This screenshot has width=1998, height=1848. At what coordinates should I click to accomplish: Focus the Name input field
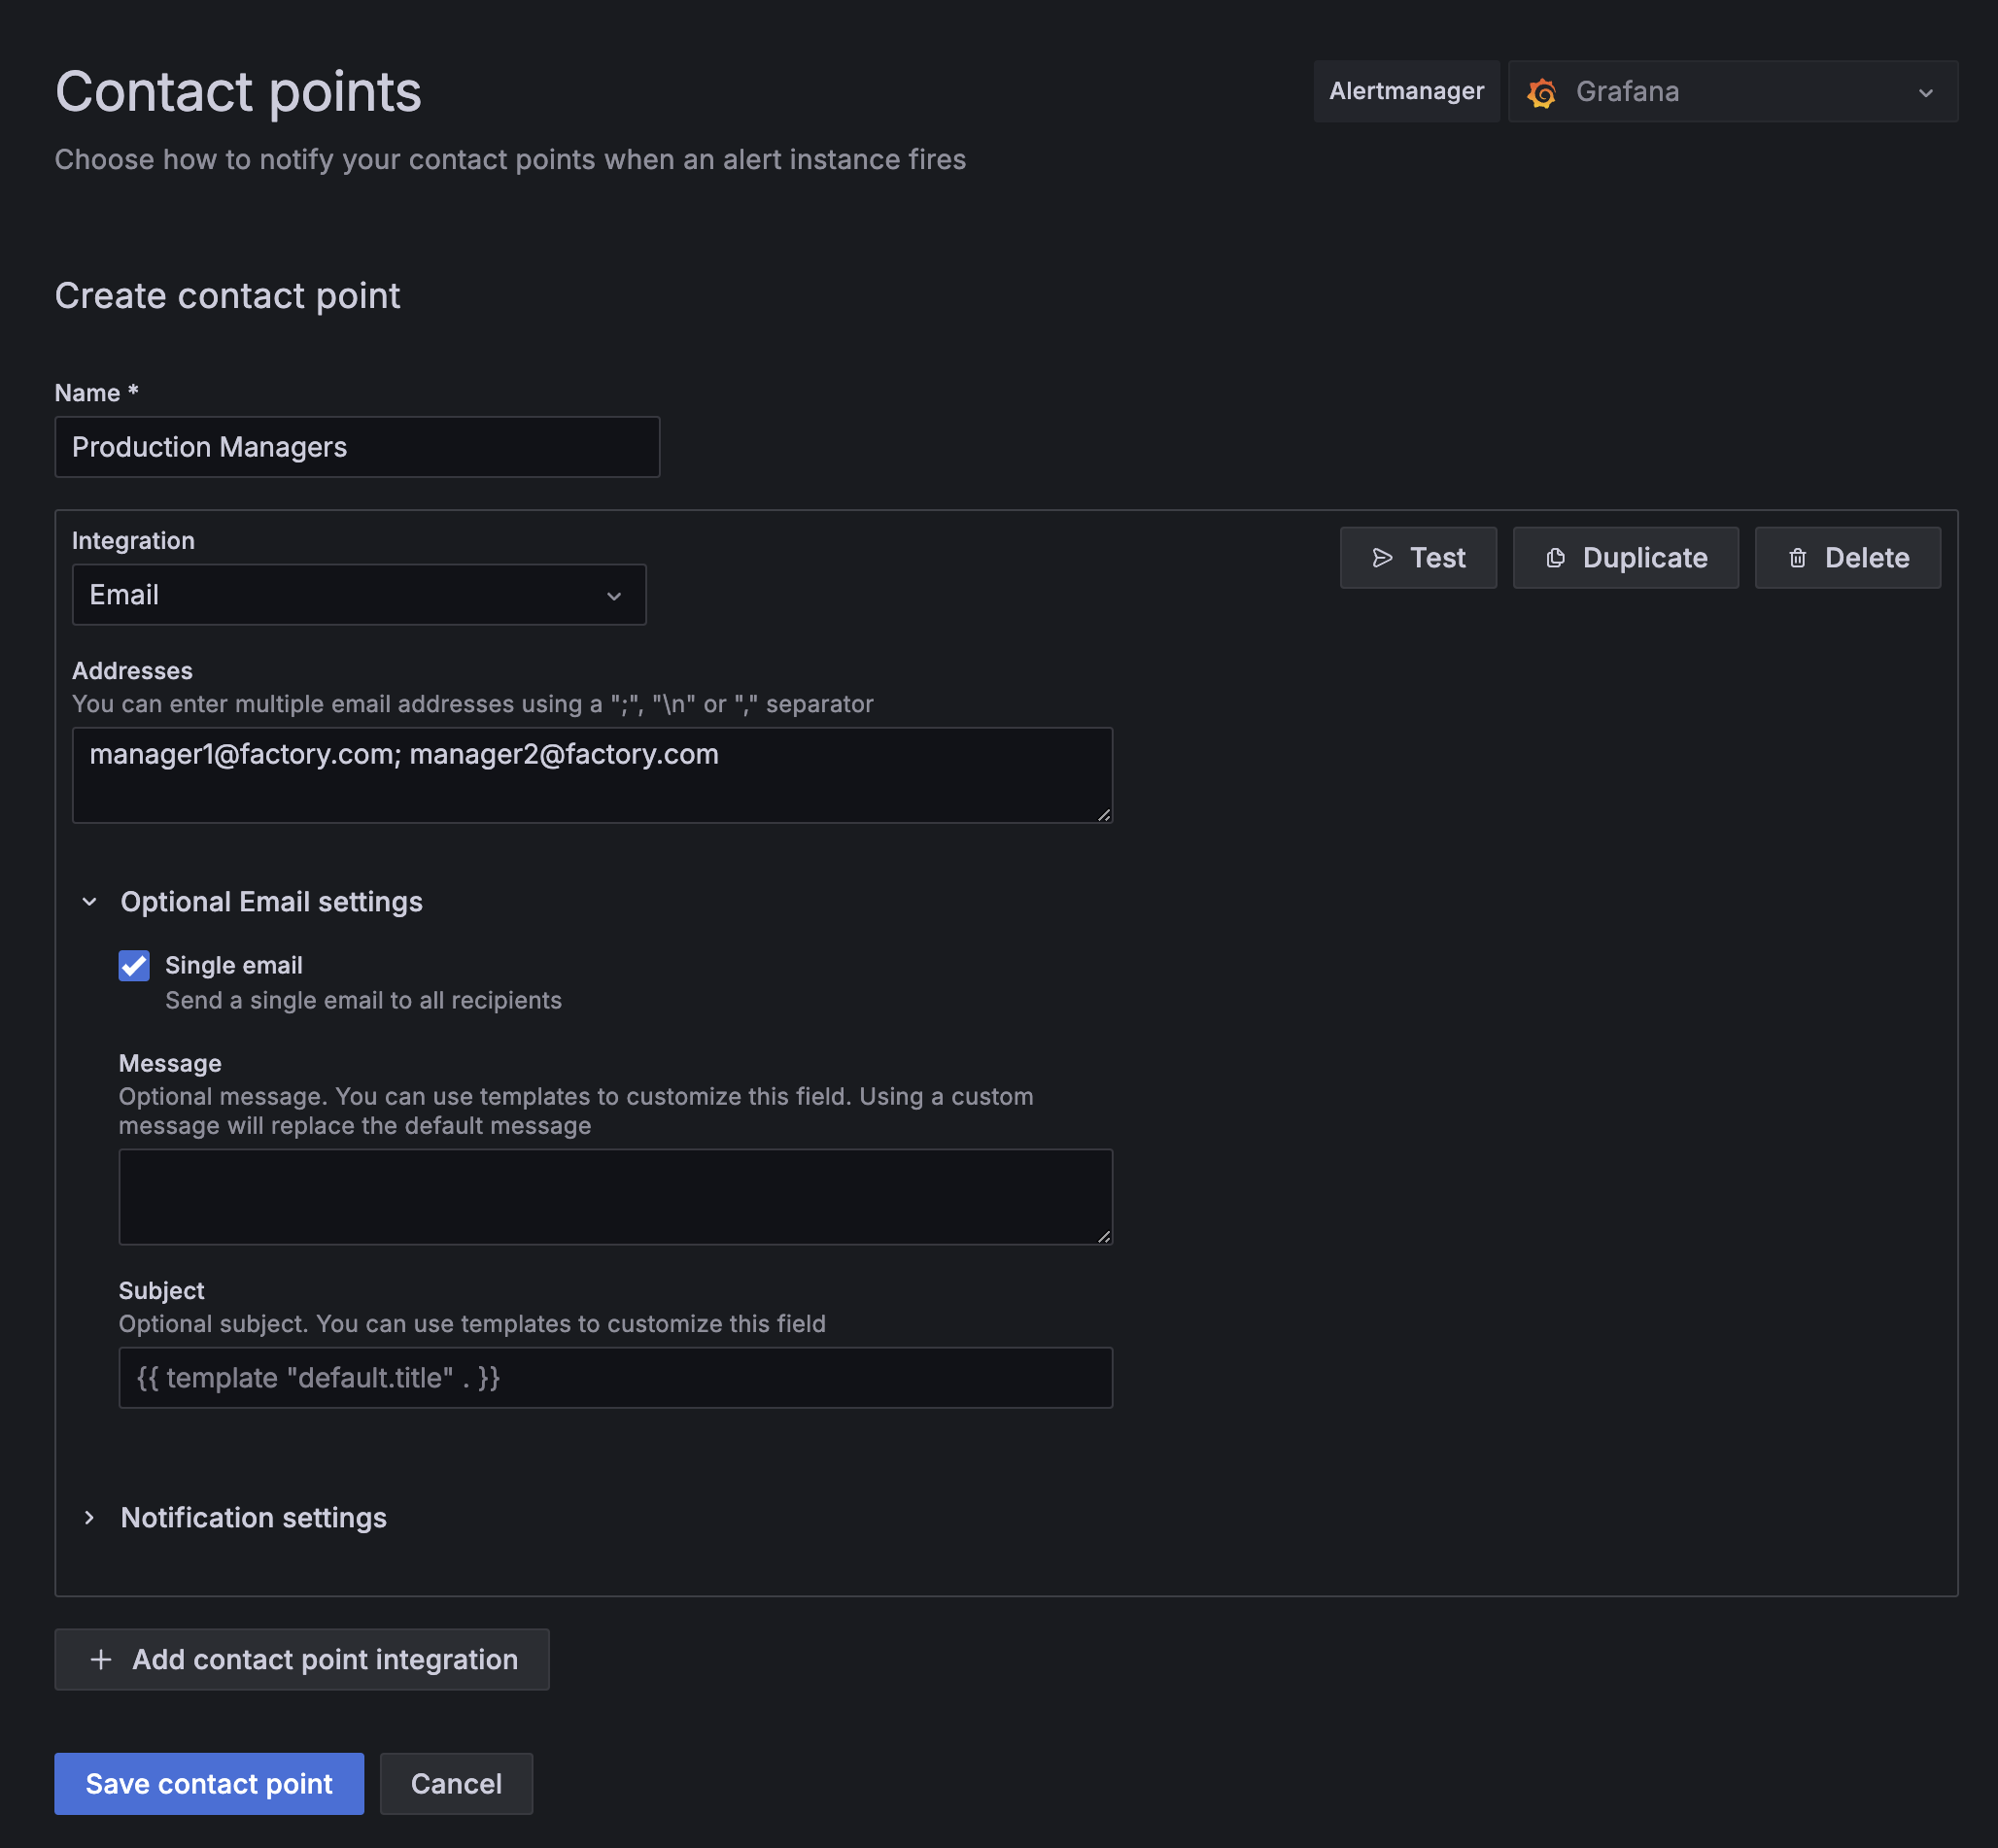(357, 447)
